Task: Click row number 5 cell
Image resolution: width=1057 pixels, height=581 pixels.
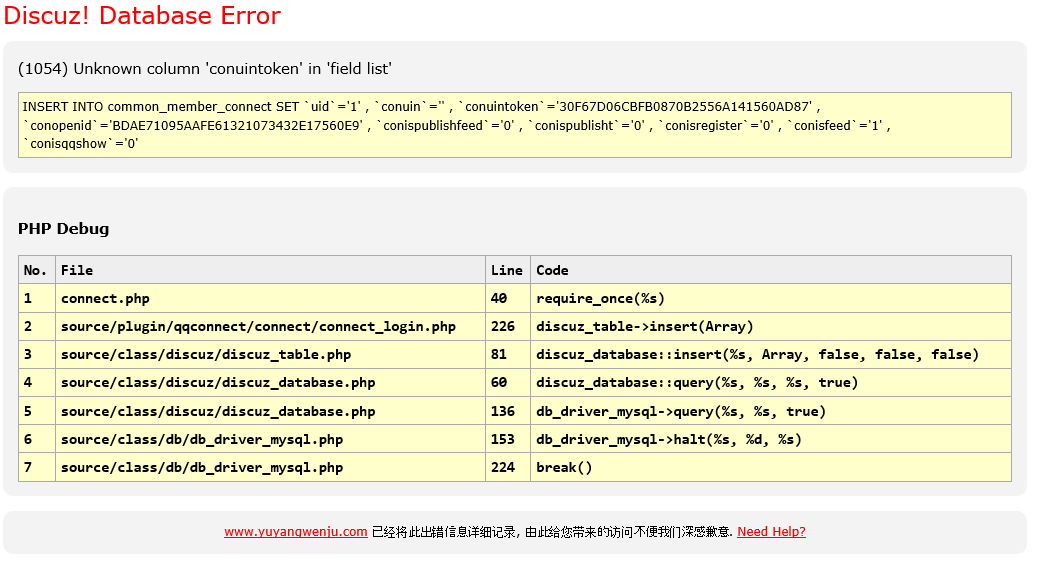Action: (x=37, y=411)
